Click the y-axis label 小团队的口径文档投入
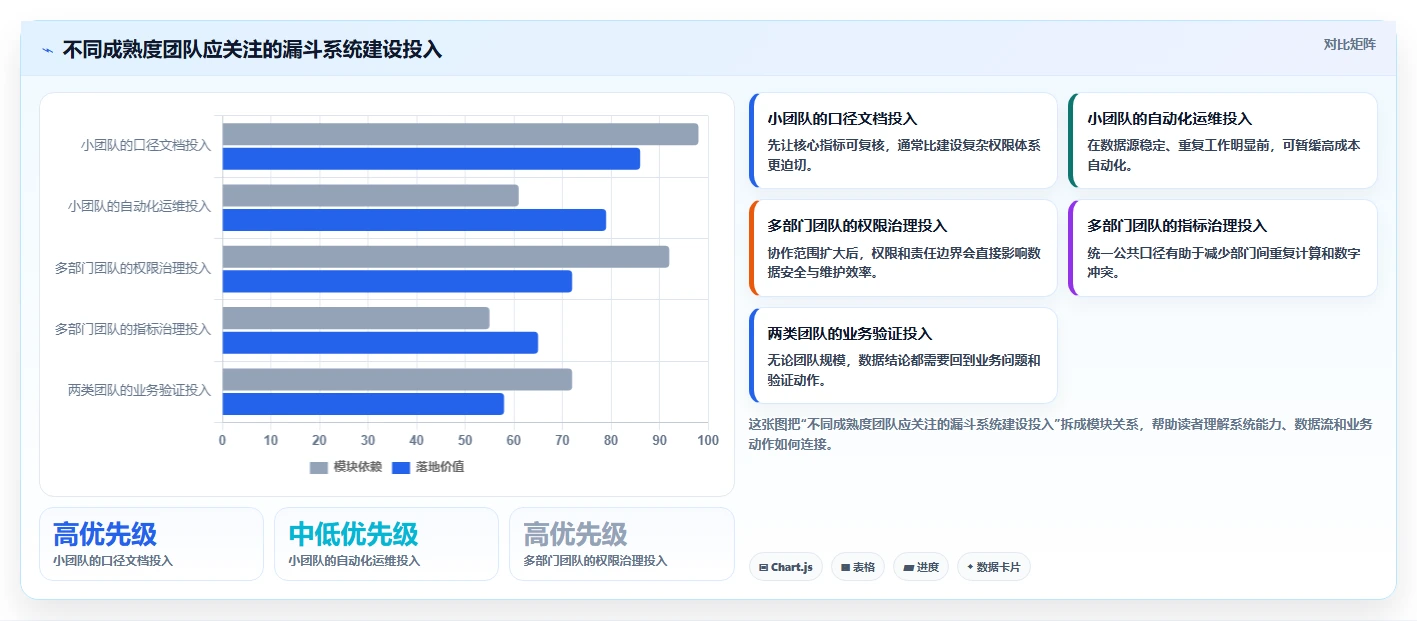Viewport: 1417px width, 621px height. (146, 145)
